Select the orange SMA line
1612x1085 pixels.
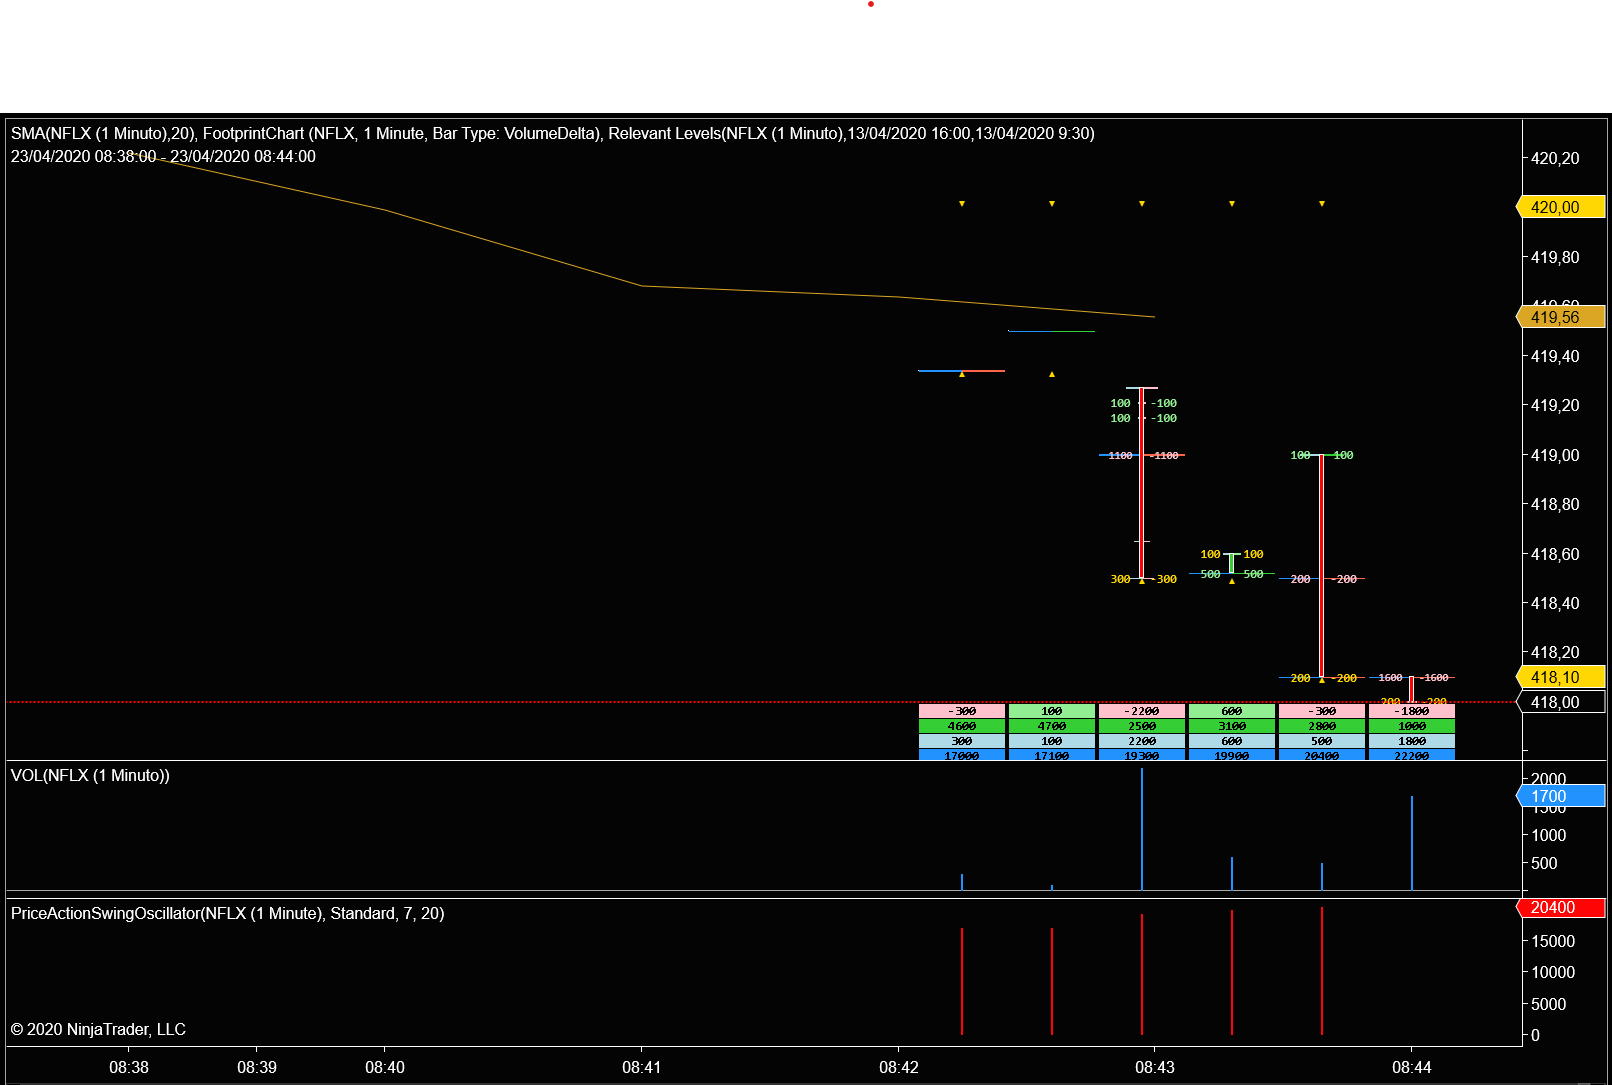coord(640,285)
